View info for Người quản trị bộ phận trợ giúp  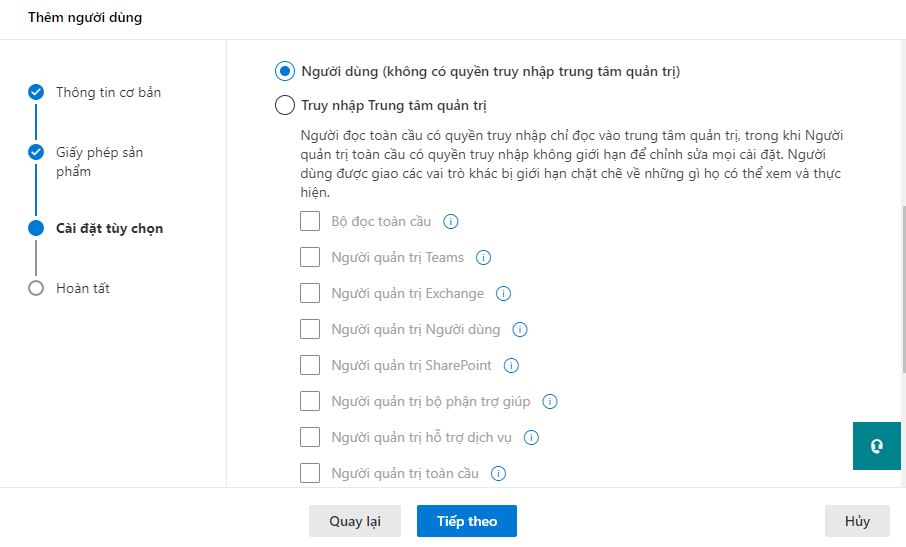tap(550, 402)
